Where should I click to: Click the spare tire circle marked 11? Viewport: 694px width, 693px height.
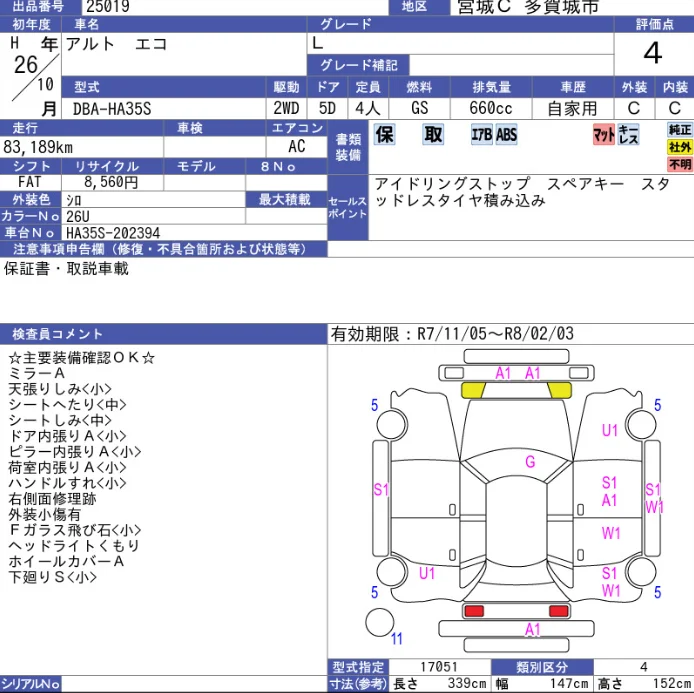click(x=379, y=622)
